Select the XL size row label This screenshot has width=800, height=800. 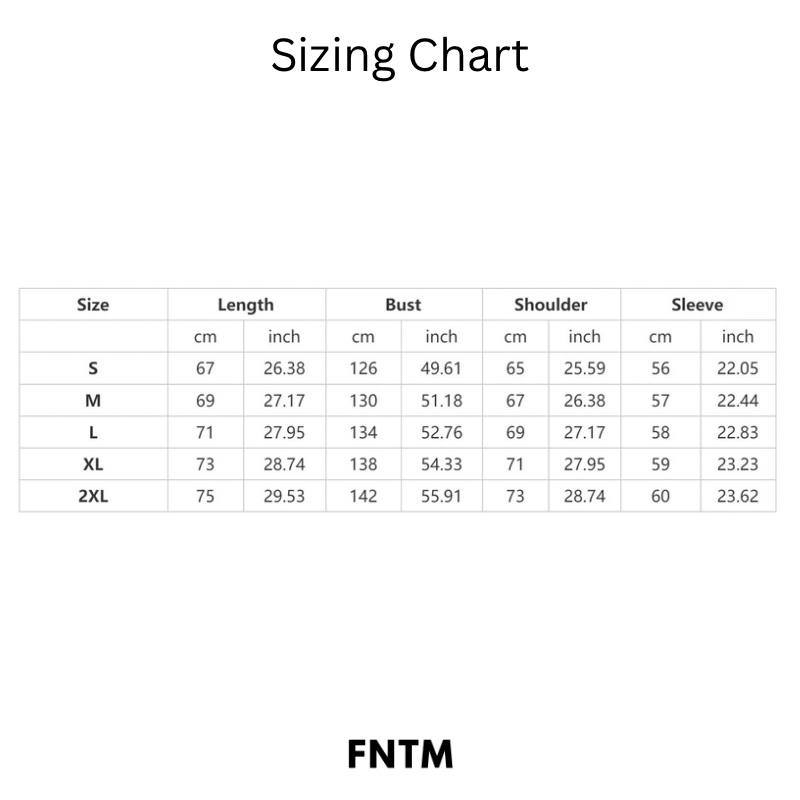(x=93, y=464)
